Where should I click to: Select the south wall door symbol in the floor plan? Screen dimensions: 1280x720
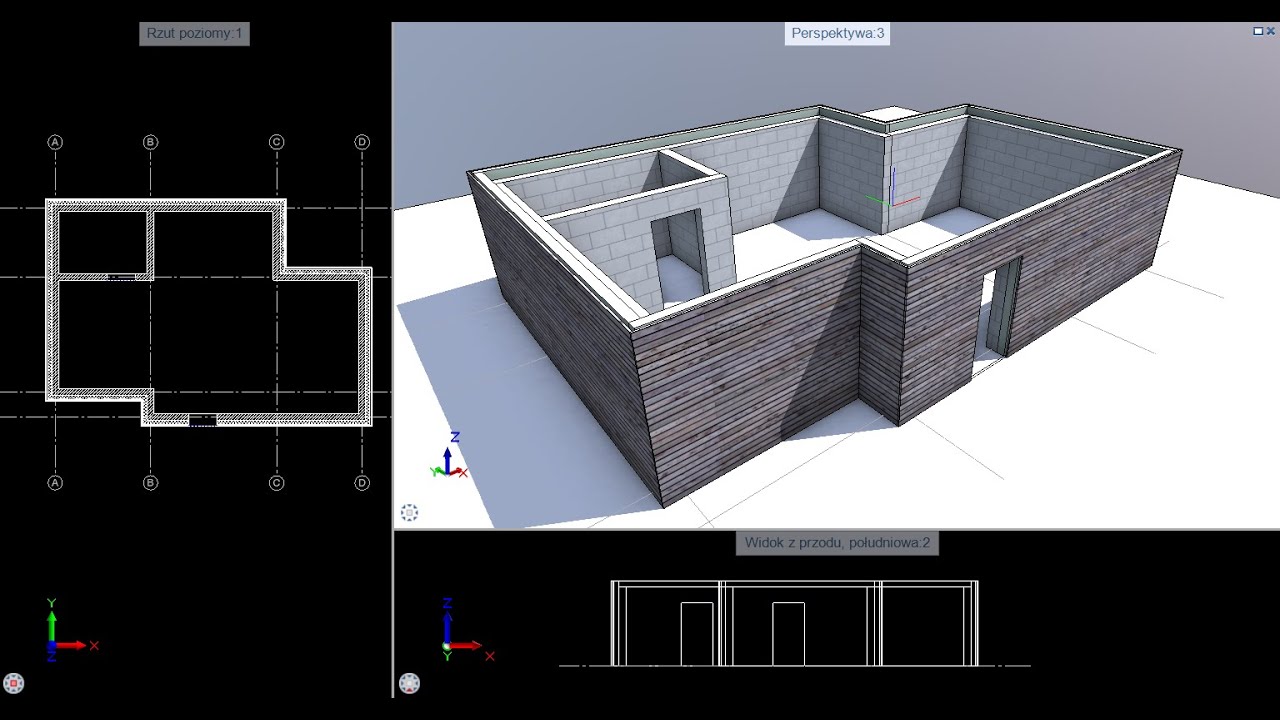[202, 421]
